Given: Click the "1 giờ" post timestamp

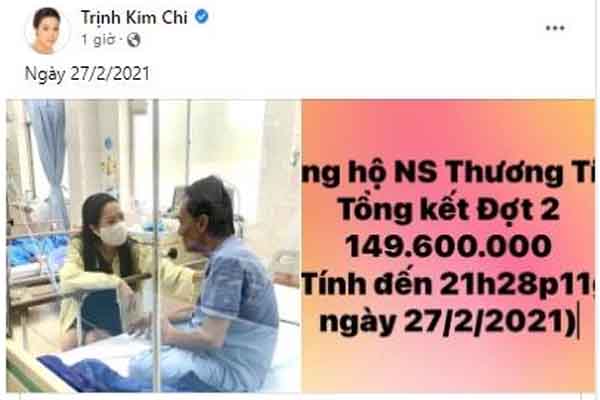Looking at the screenshot, I should point(98,39).
